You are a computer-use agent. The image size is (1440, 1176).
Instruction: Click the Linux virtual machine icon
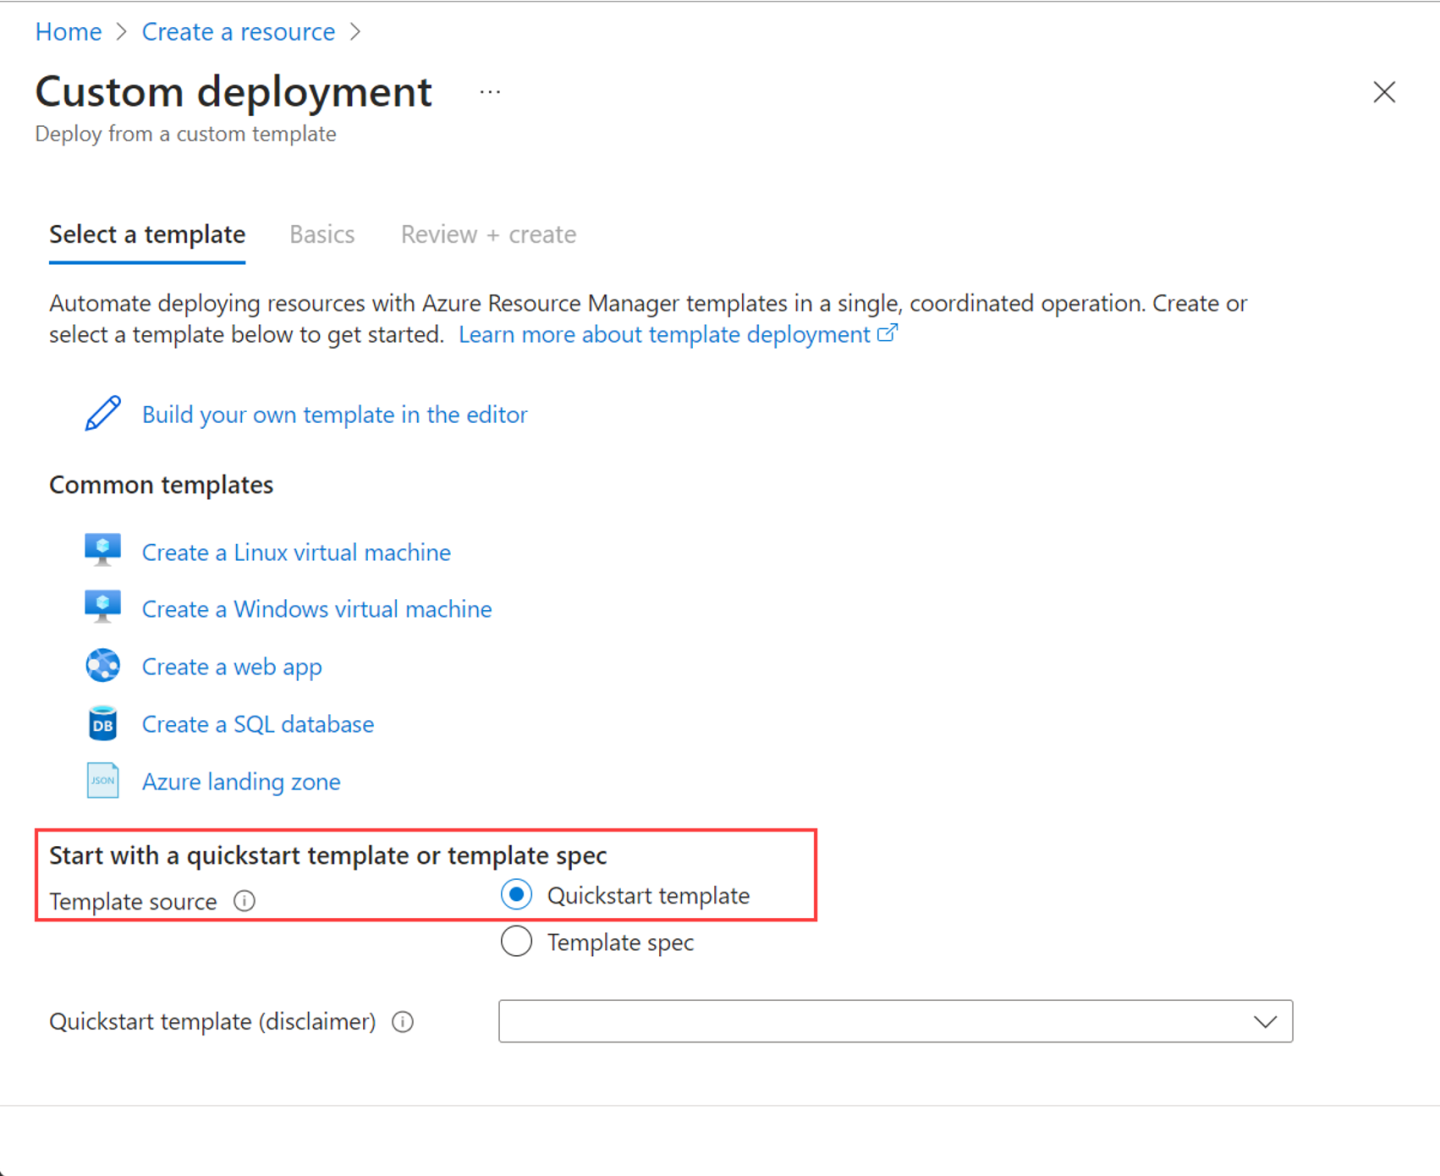pyautogui.click(x=103, y=550)
